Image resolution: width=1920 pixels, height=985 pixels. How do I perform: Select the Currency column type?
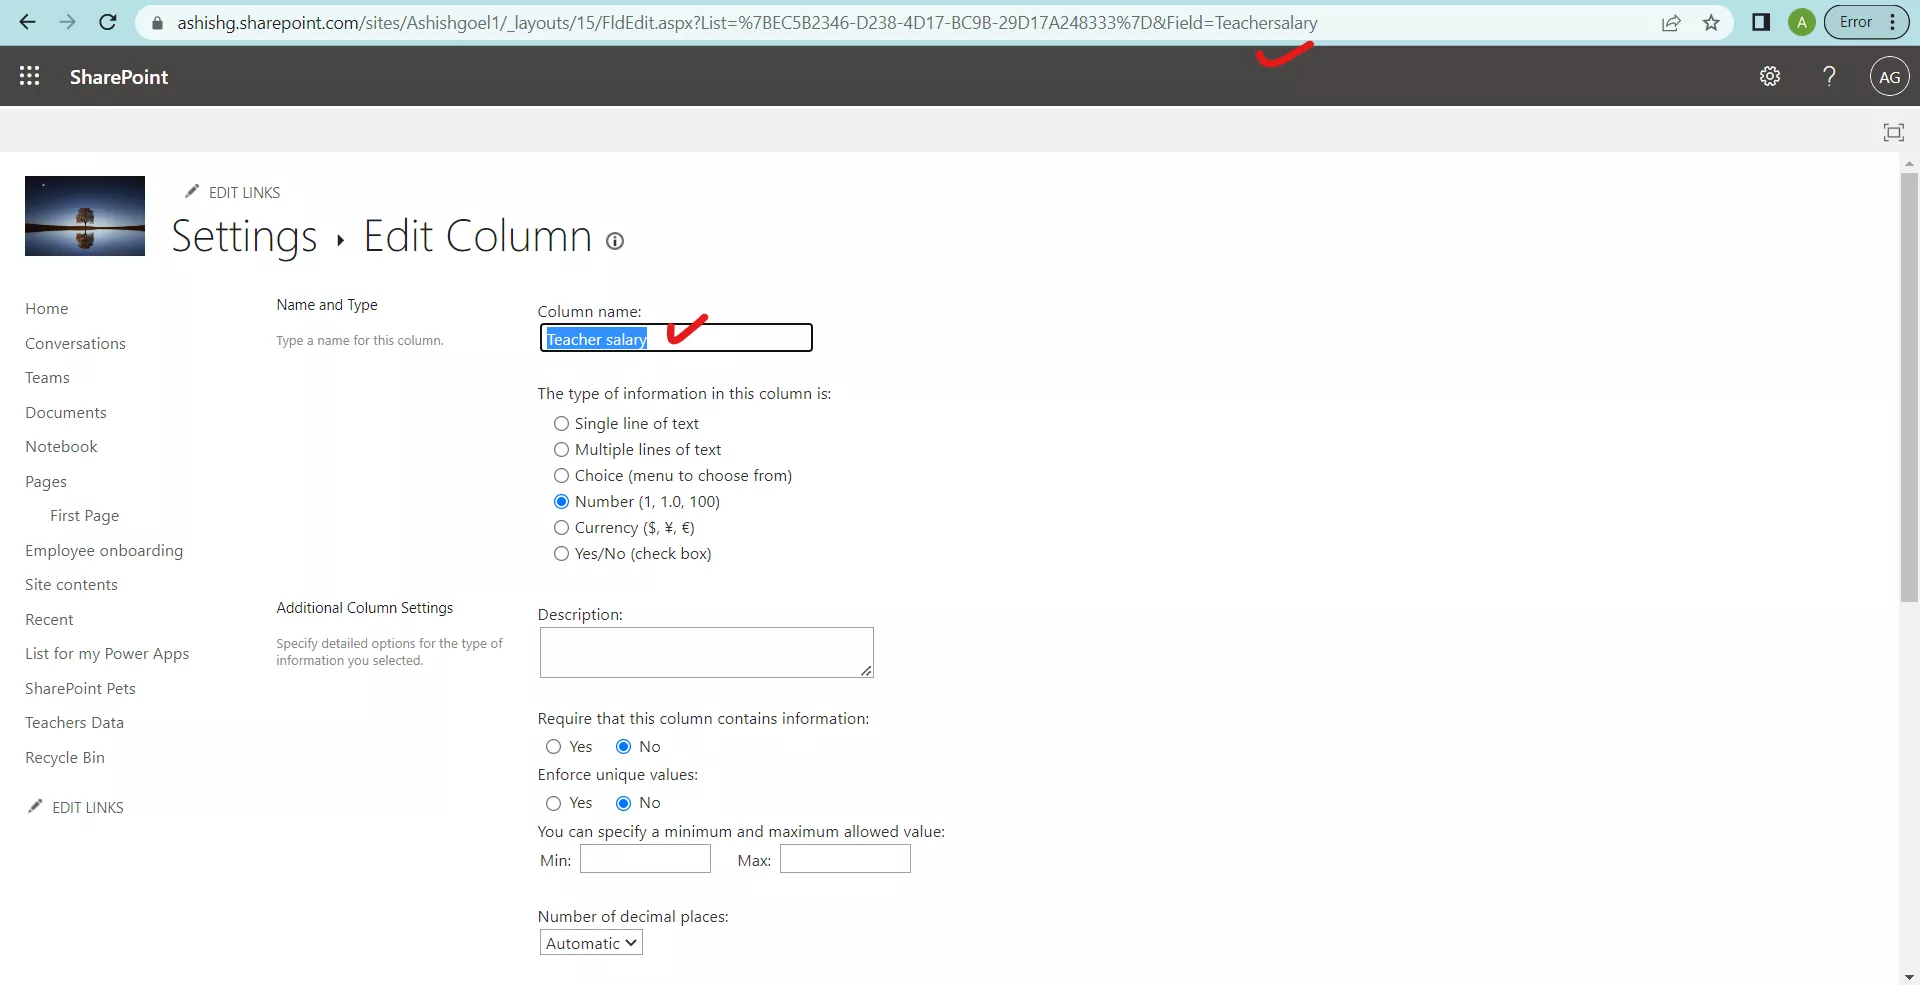[561, 528]
